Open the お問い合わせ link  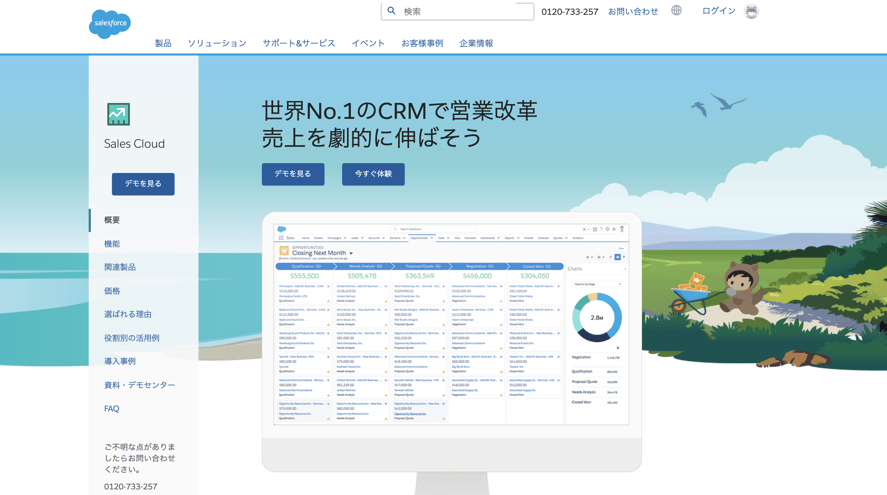coord(633,11)
